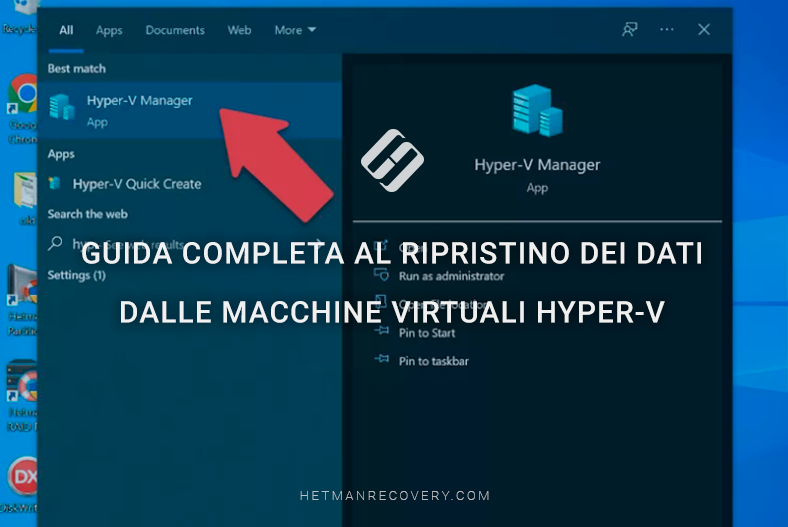
Task: Click the Best match heading
Action: click(x=76, y=68)
